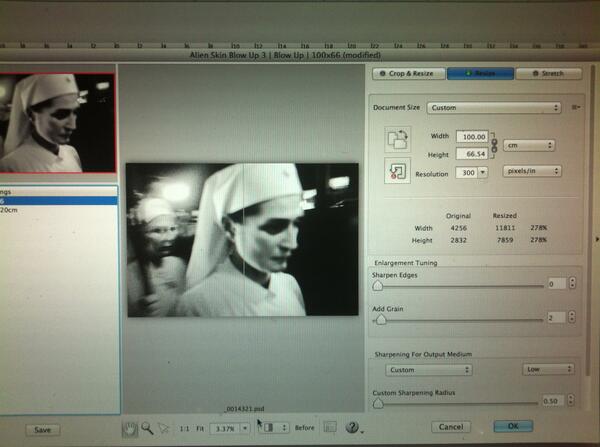Click the Original width value 4256

(458, 228)
